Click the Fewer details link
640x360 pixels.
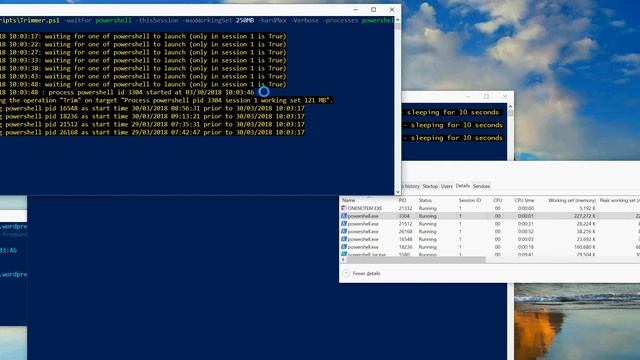[x=366, y=273]
